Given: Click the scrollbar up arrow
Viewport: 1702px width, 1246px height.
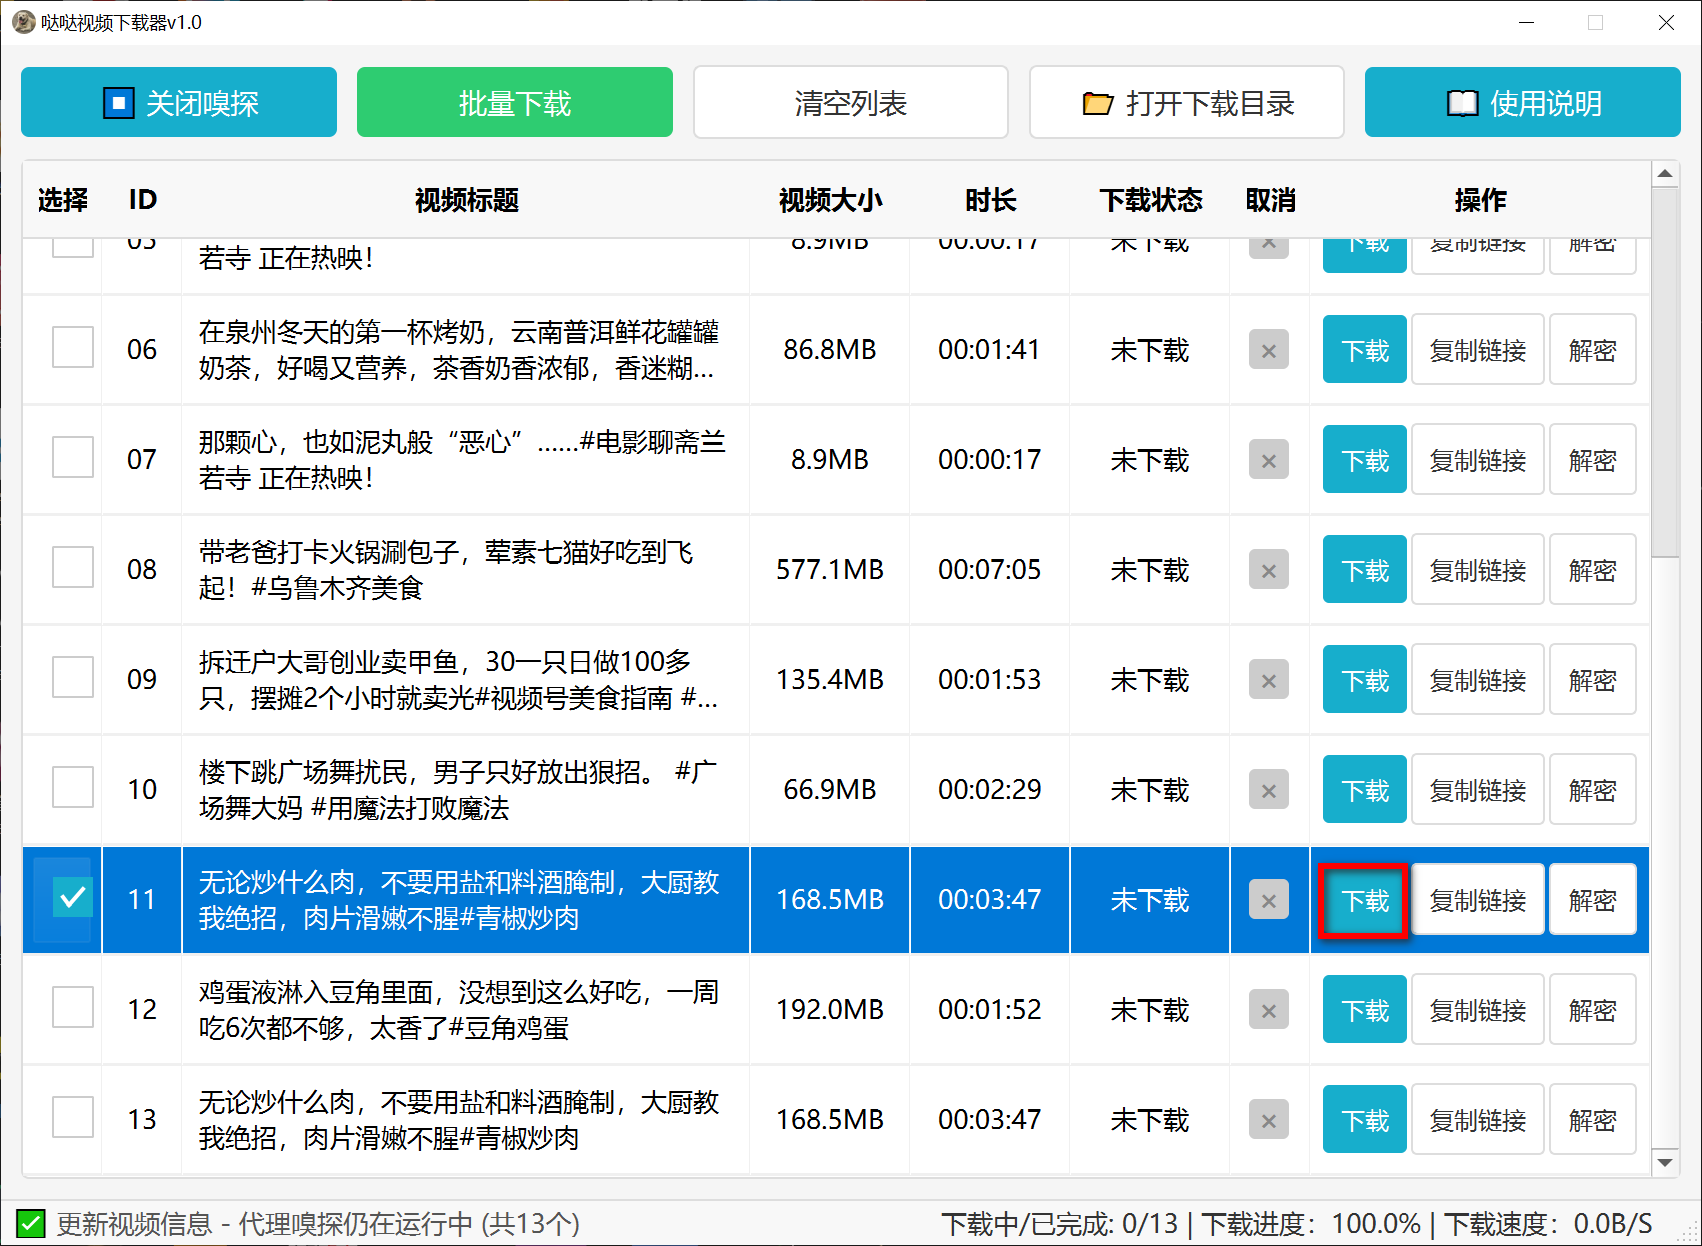Looking at the screenshot, I should (x=1665, y=174).
